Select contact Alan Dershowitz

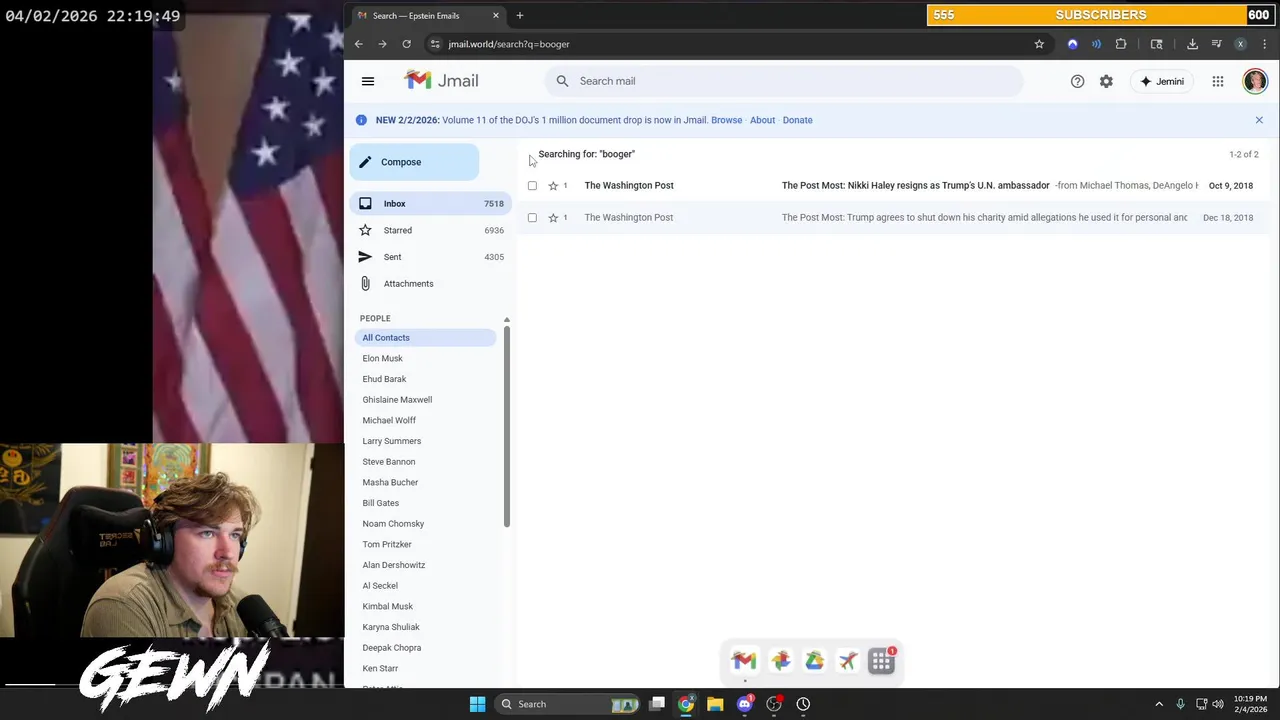coord(394,565)
